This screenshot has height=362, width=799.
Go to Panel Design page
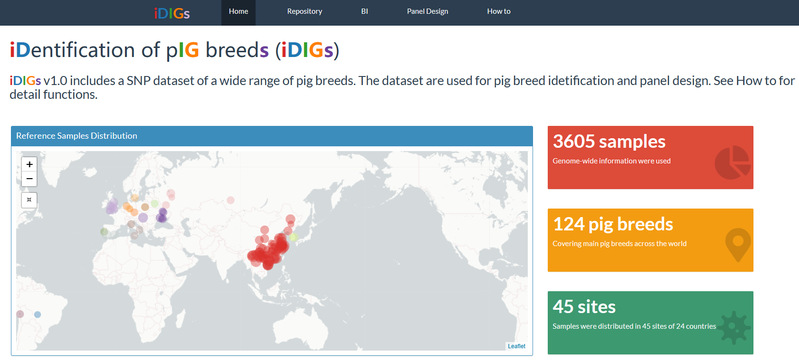point(427,12)
